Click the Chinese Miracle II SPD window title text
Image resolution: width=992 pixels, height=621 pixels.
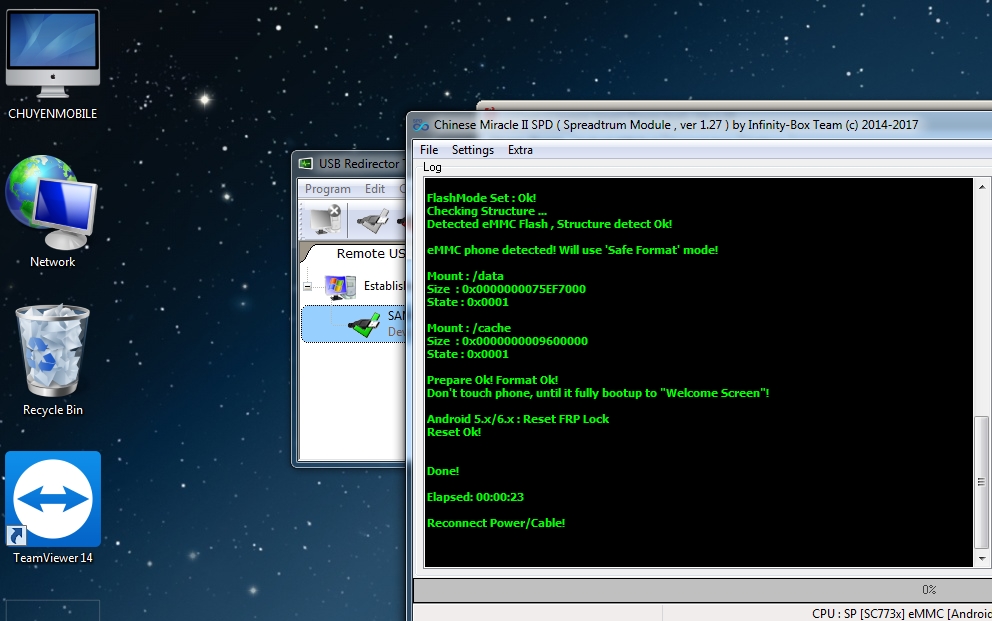[x=676, y=125]
